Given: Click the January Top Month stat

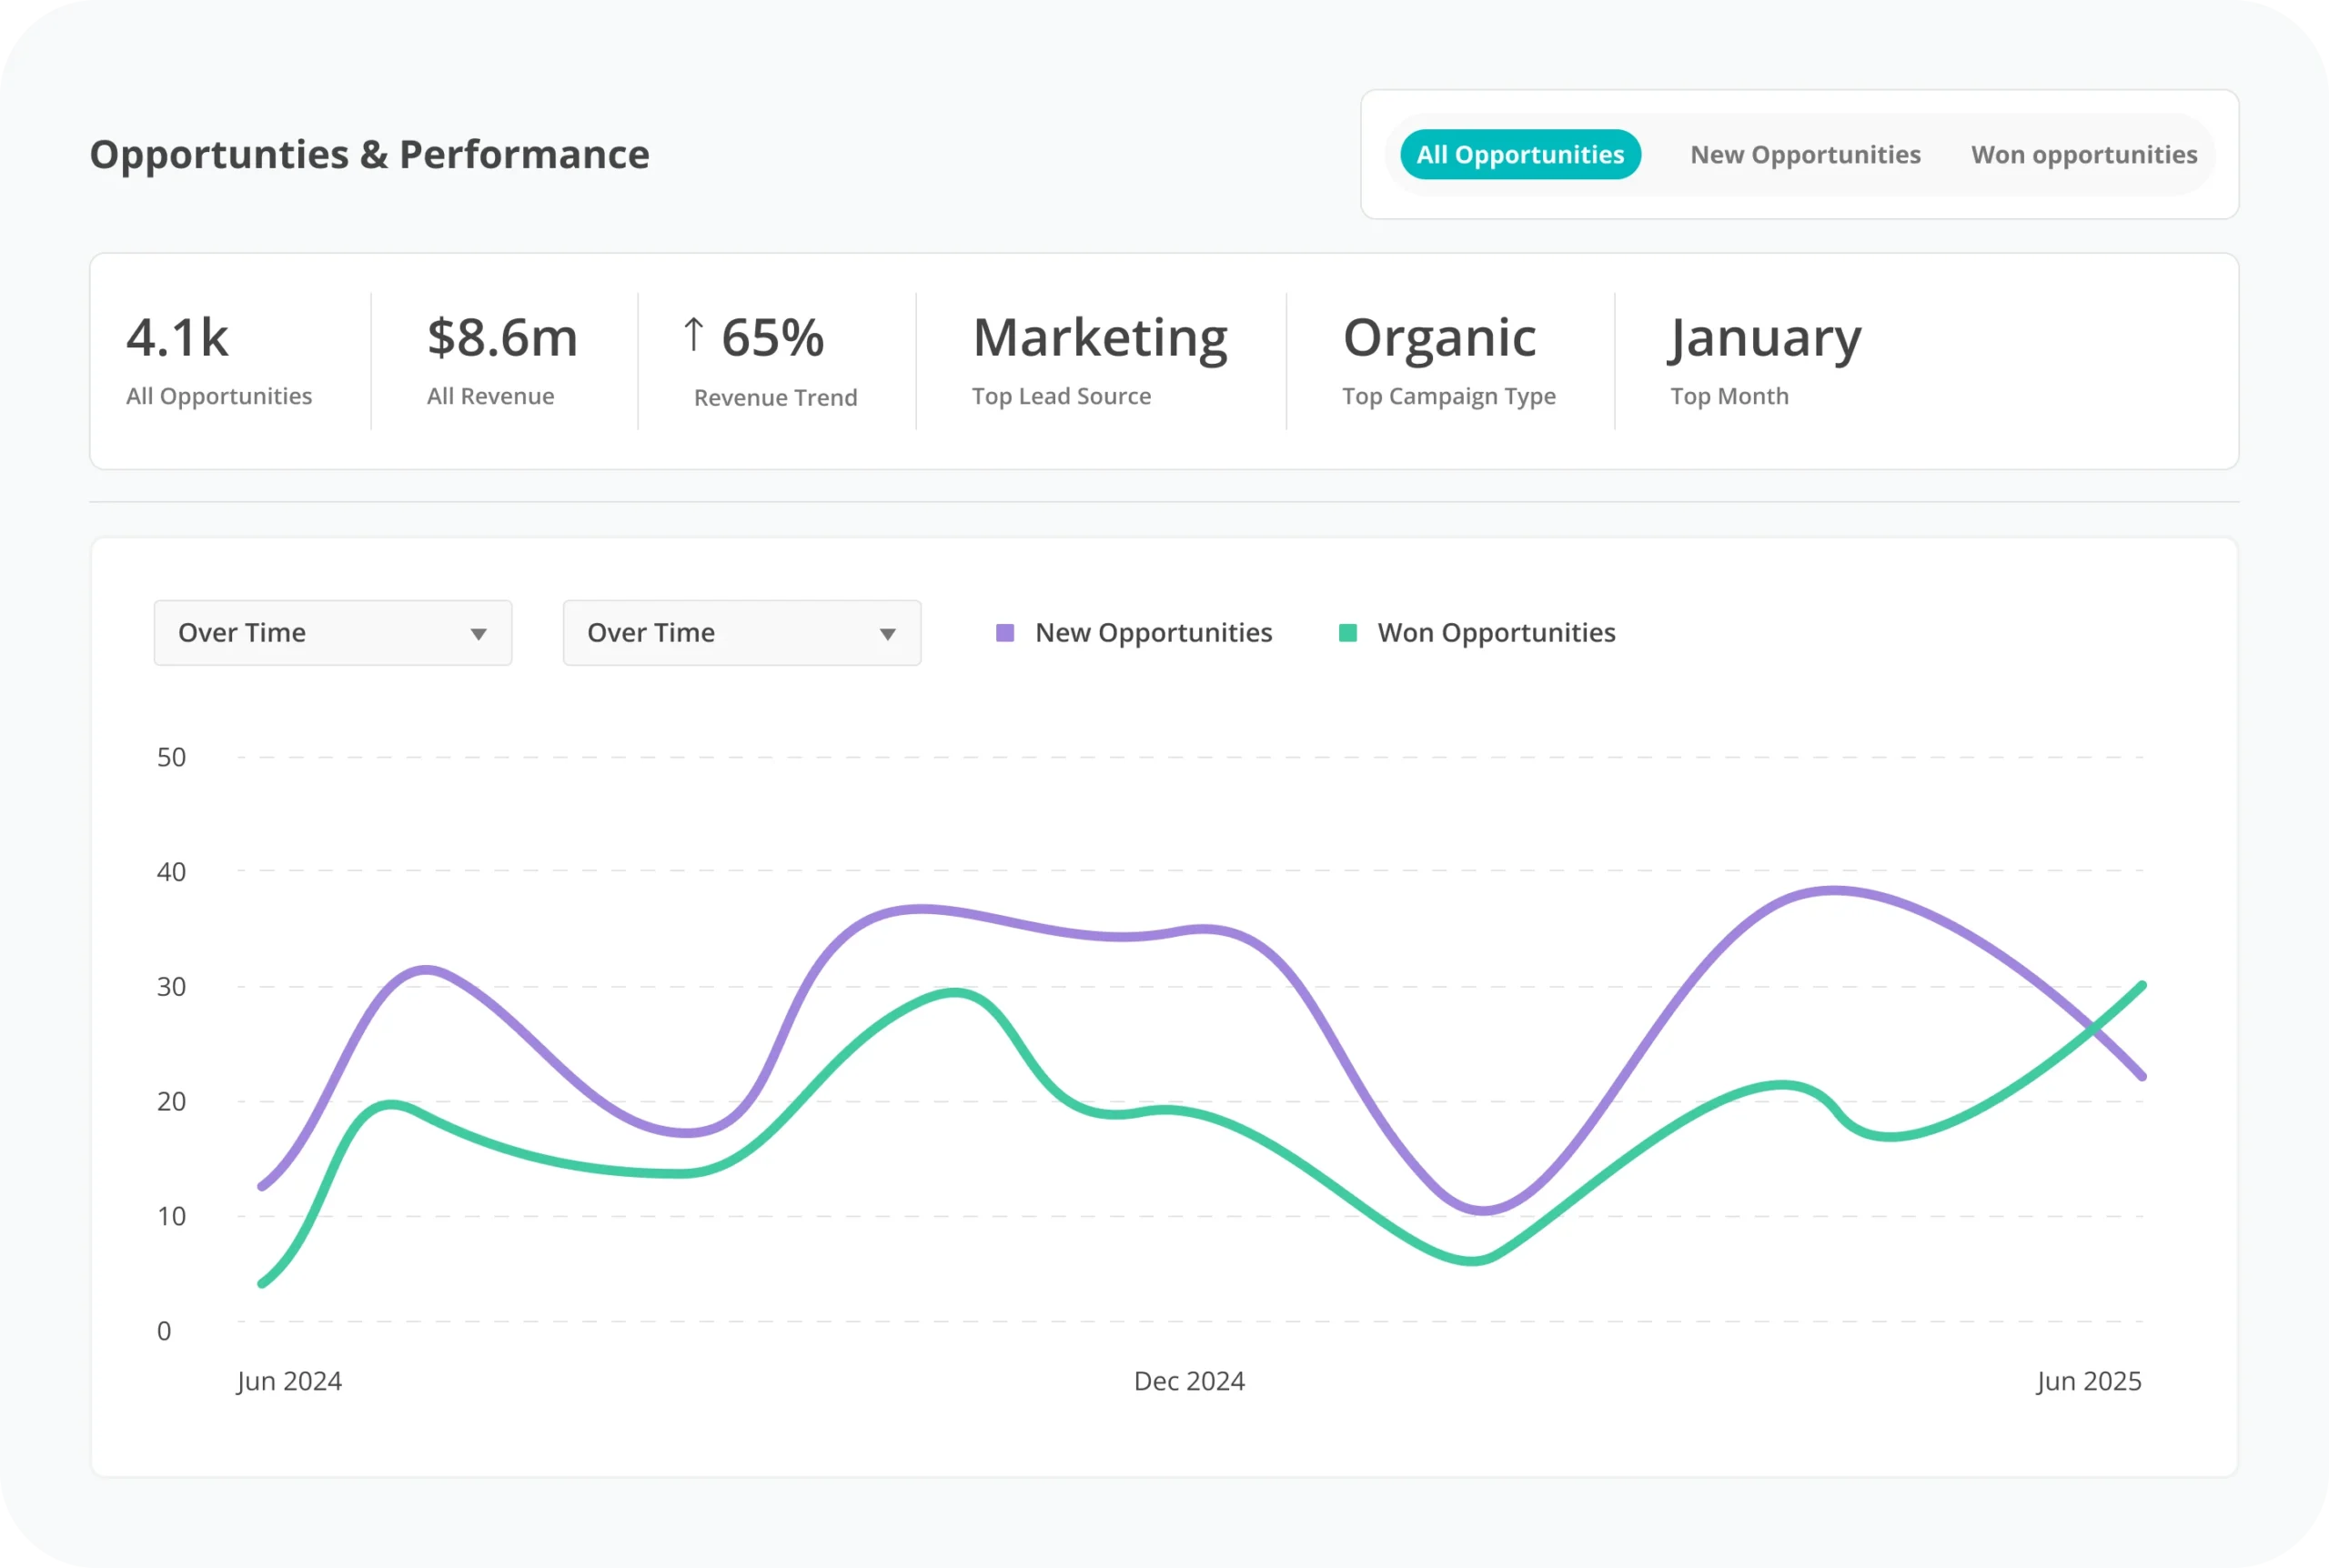Looking at the screenshot, I should 1765,338.
